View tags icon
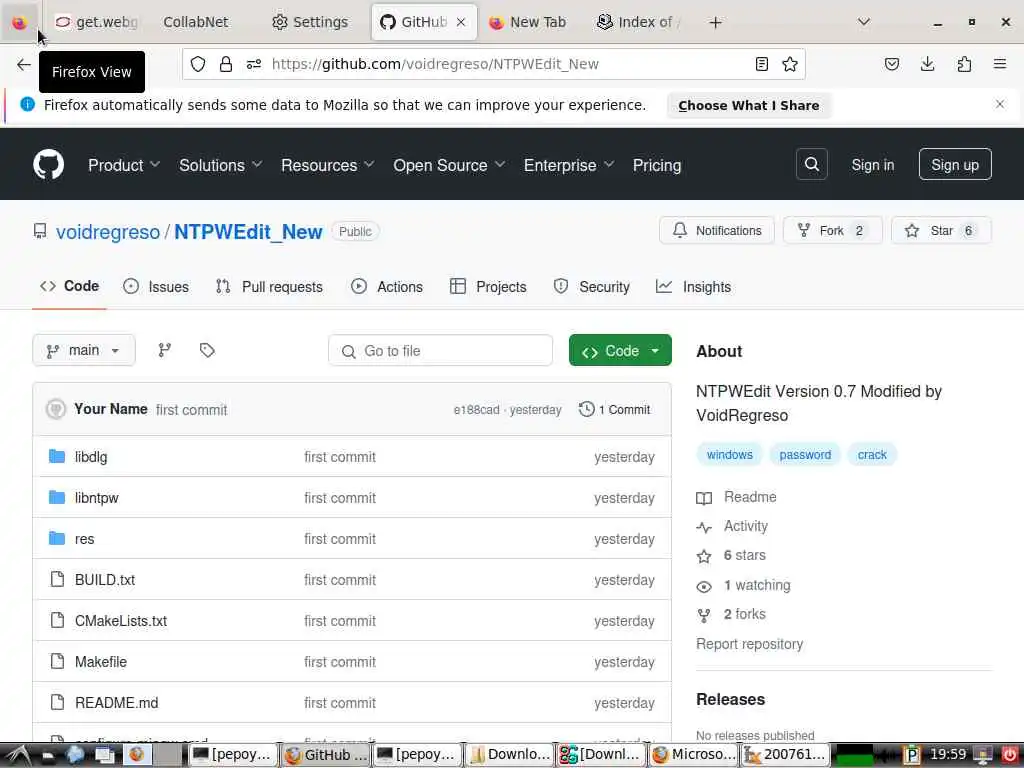The width and height of the screenshot is (1024, 768). click(207, 350)
